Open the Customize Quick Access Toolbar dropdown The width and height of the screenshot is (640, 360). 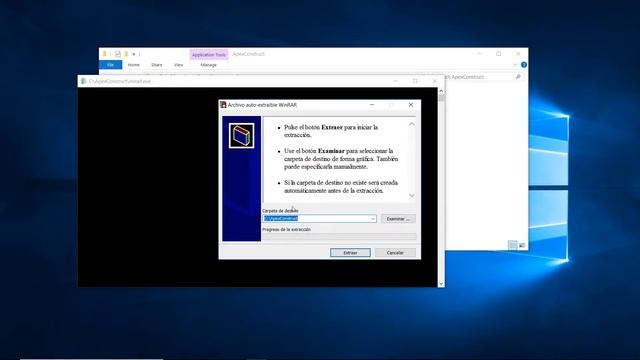pyautogui.click(x=134, y=54)
